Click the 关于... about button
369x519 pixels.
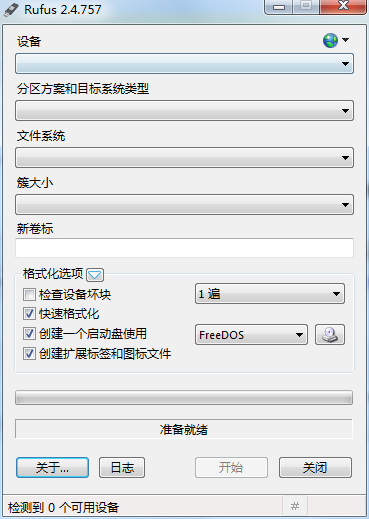pos(52,467)
